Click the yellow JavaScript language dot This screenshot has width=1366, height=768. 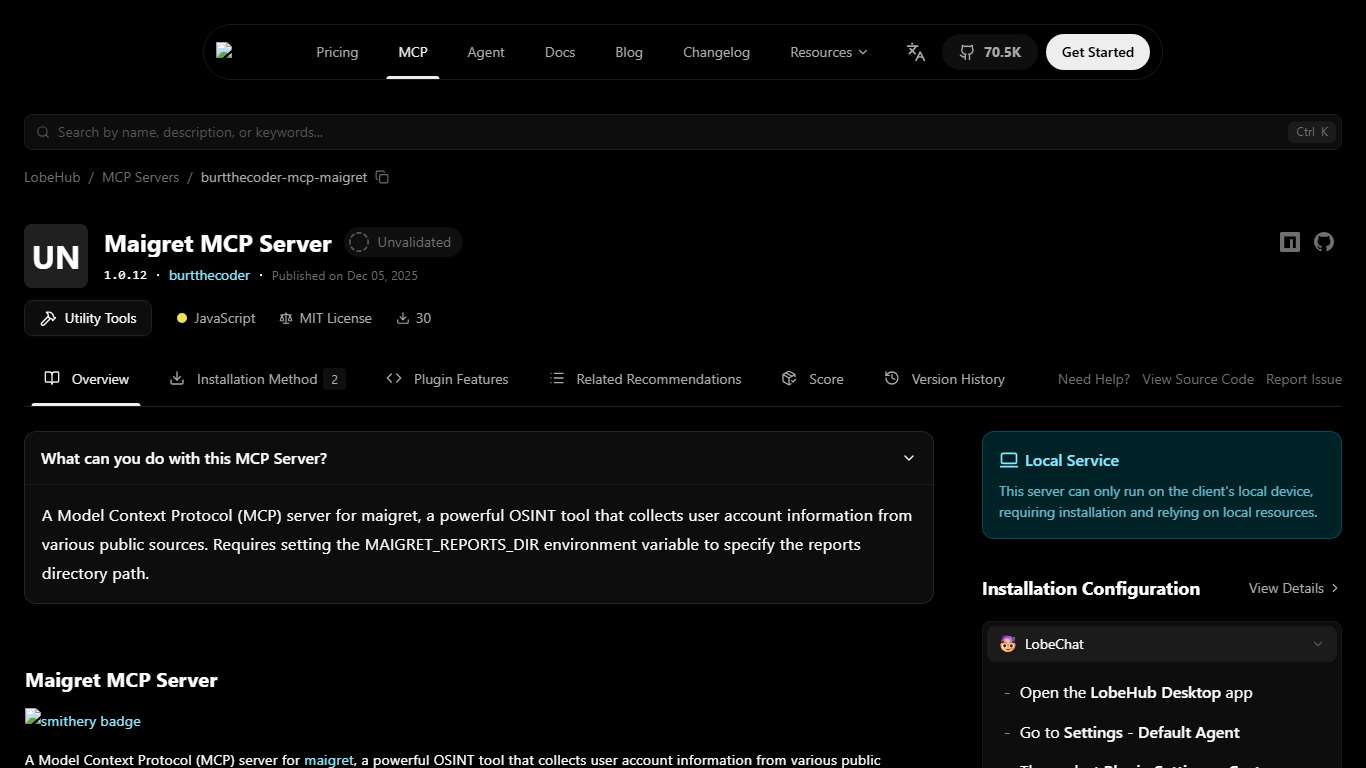coord(181,318)
